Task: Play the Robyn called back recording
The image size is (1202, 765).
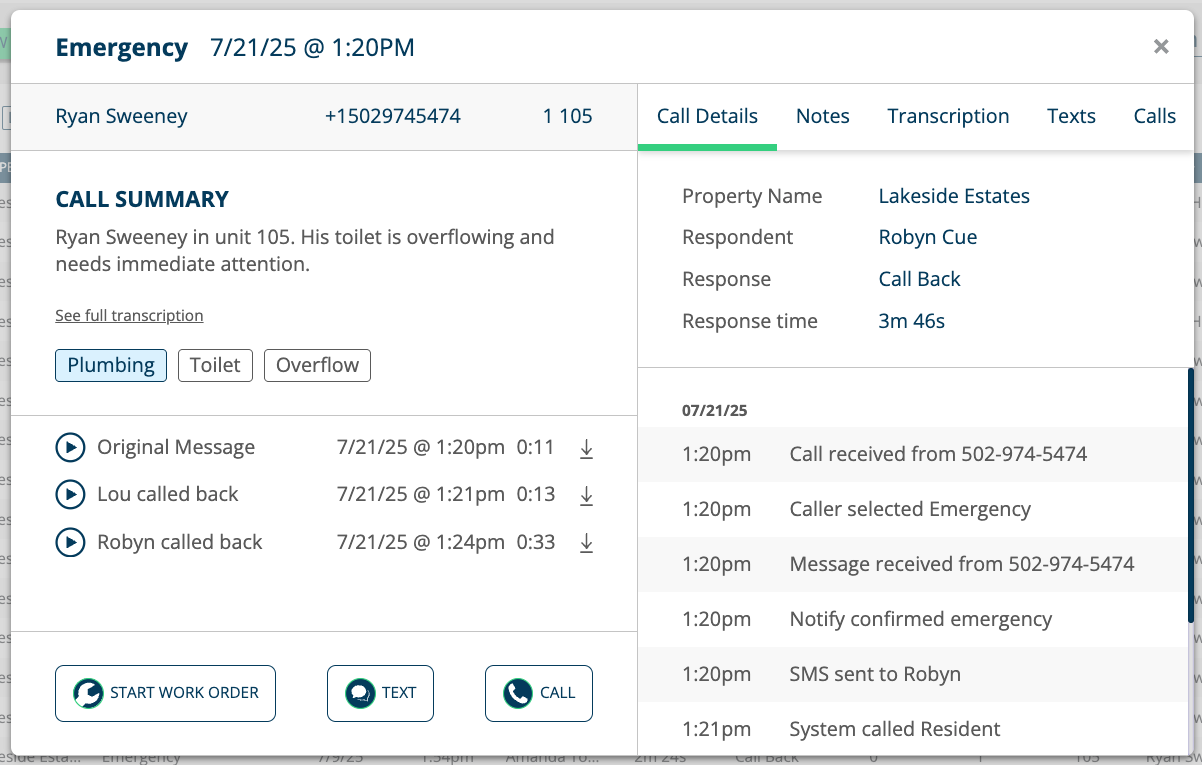Action: 70,543
